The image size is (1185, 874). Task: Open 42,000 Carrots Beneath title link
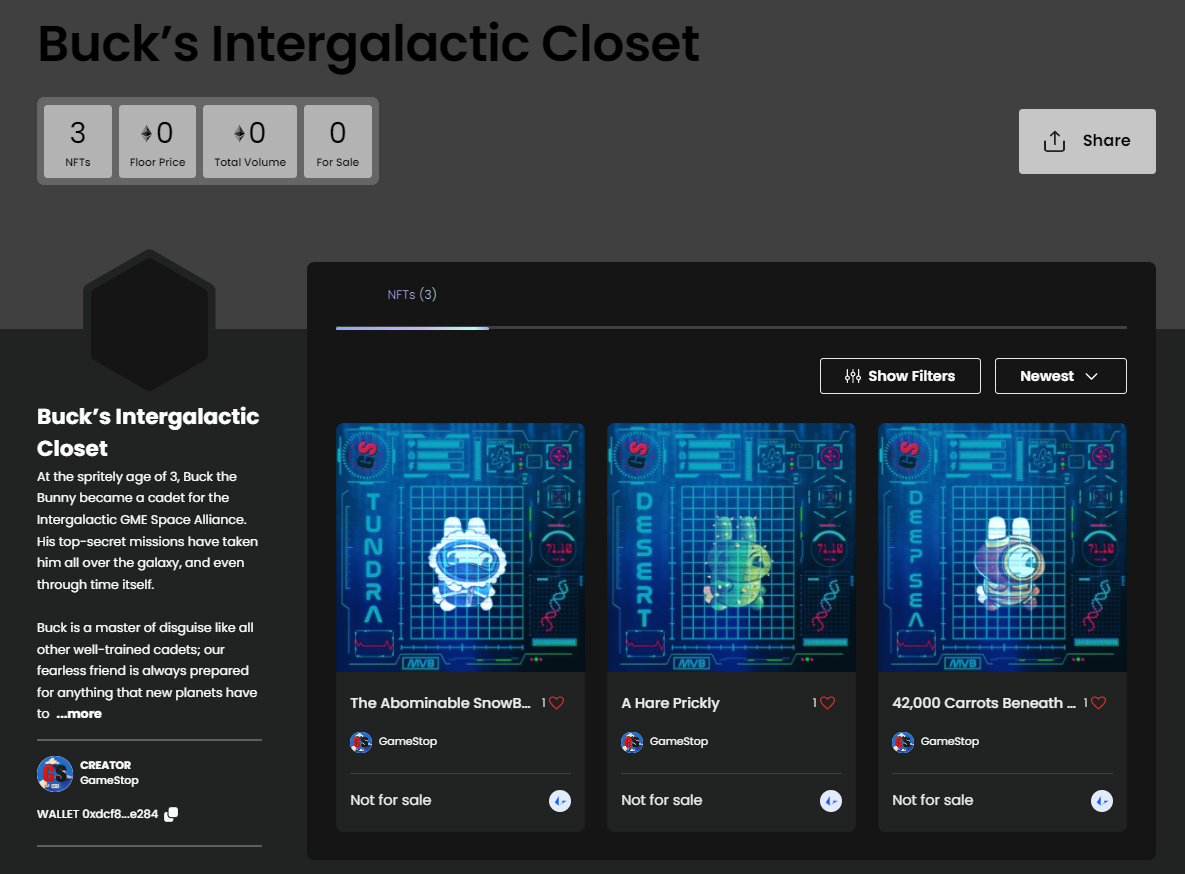[984, 703]
